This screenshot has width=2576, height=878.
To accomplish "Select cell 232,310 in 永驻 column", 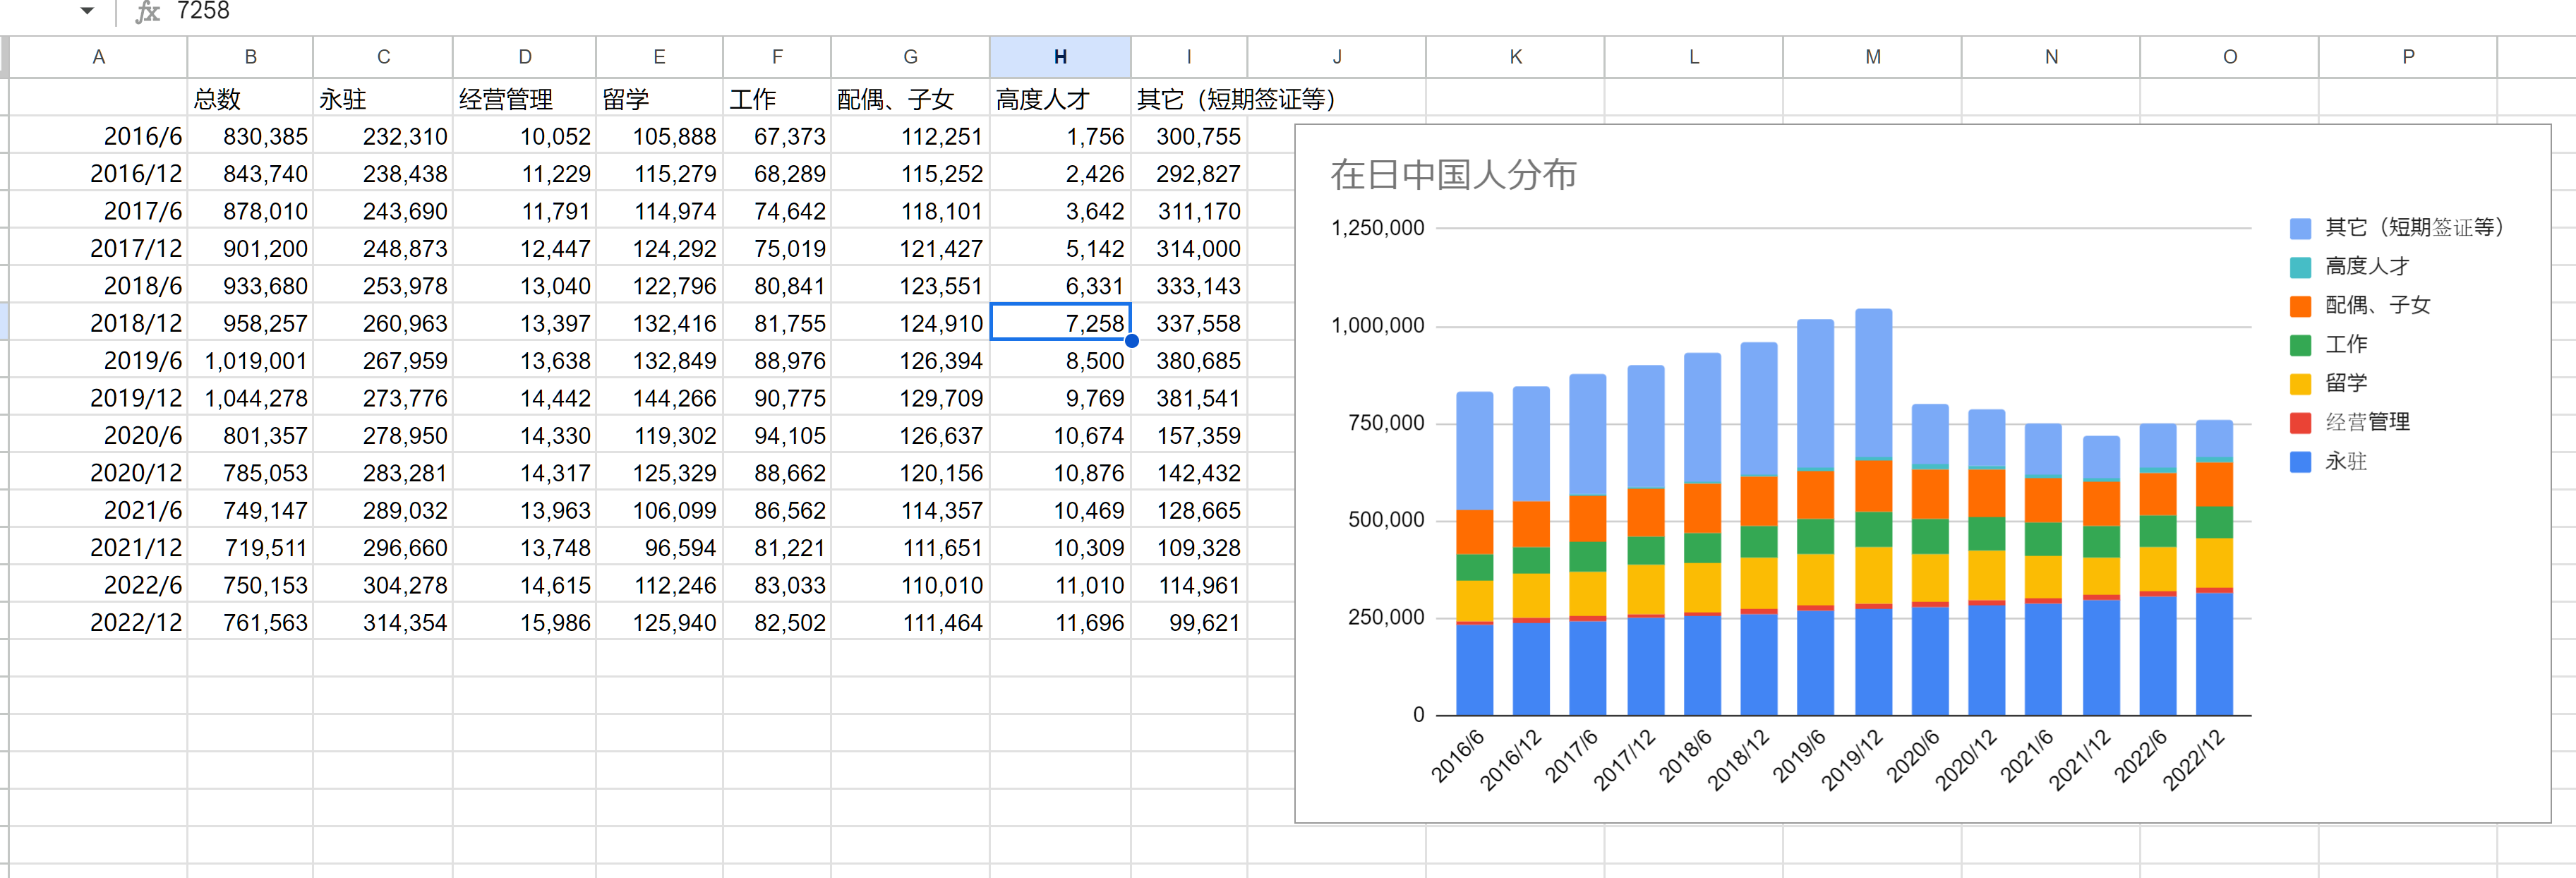I will click(383, 136).
